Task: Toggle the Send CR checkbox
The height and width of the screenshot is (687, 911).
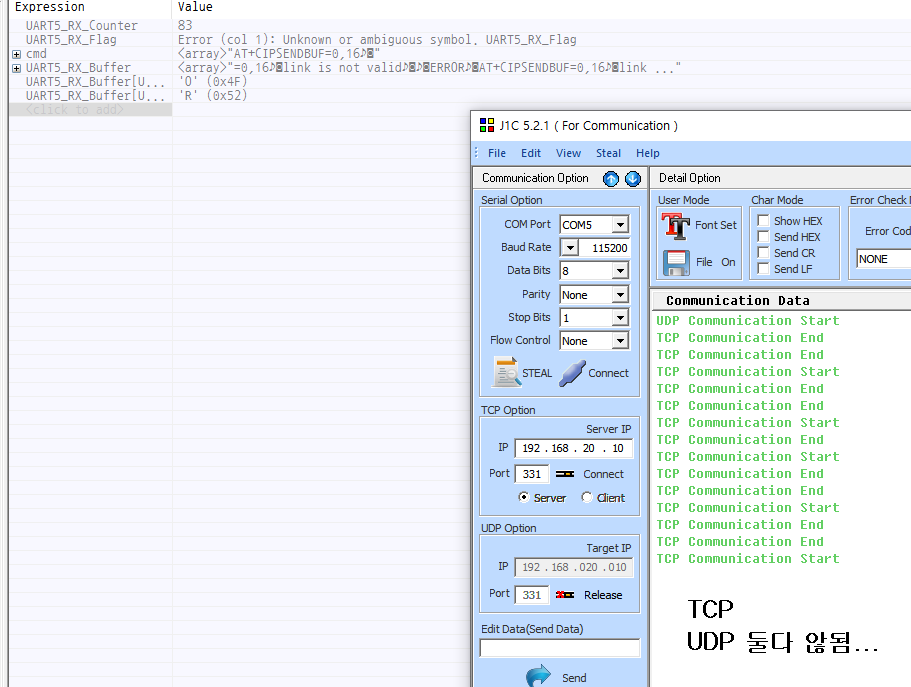Action: pos(763,253)
